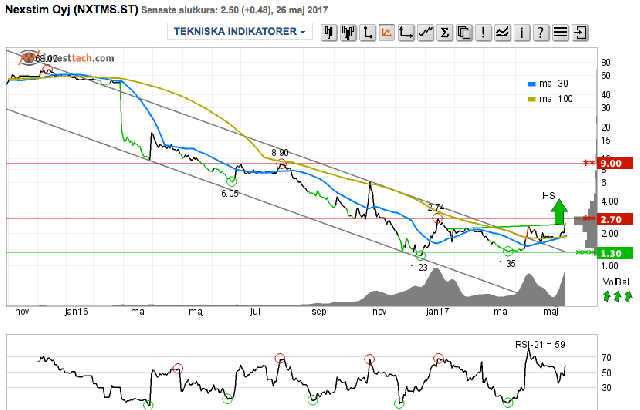
Task: Click the red 9.00 resistance label
Action: click(x=614, y=163)
